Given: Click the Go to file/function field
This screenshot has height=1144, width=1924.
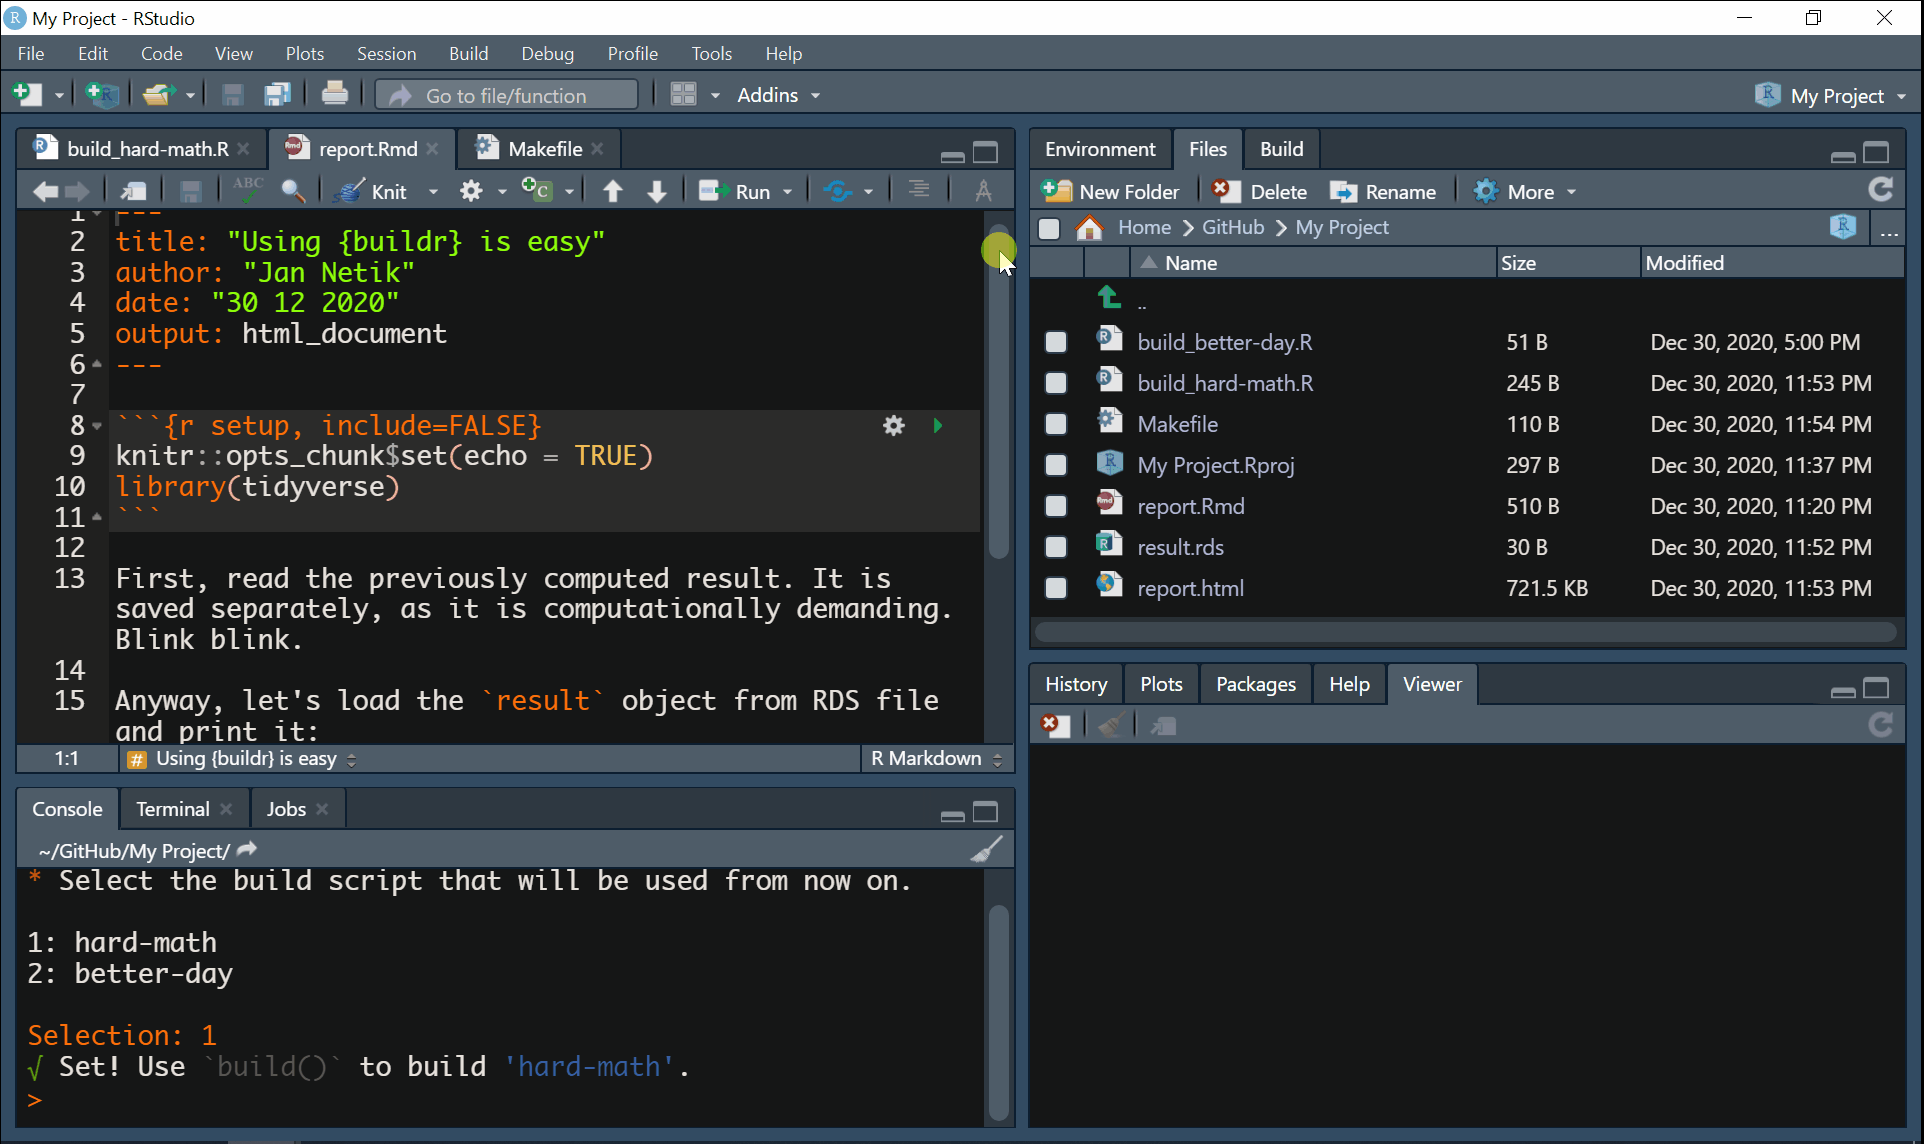Looking at the screenshot, I should pyautogui.click(x=506, y=95).
